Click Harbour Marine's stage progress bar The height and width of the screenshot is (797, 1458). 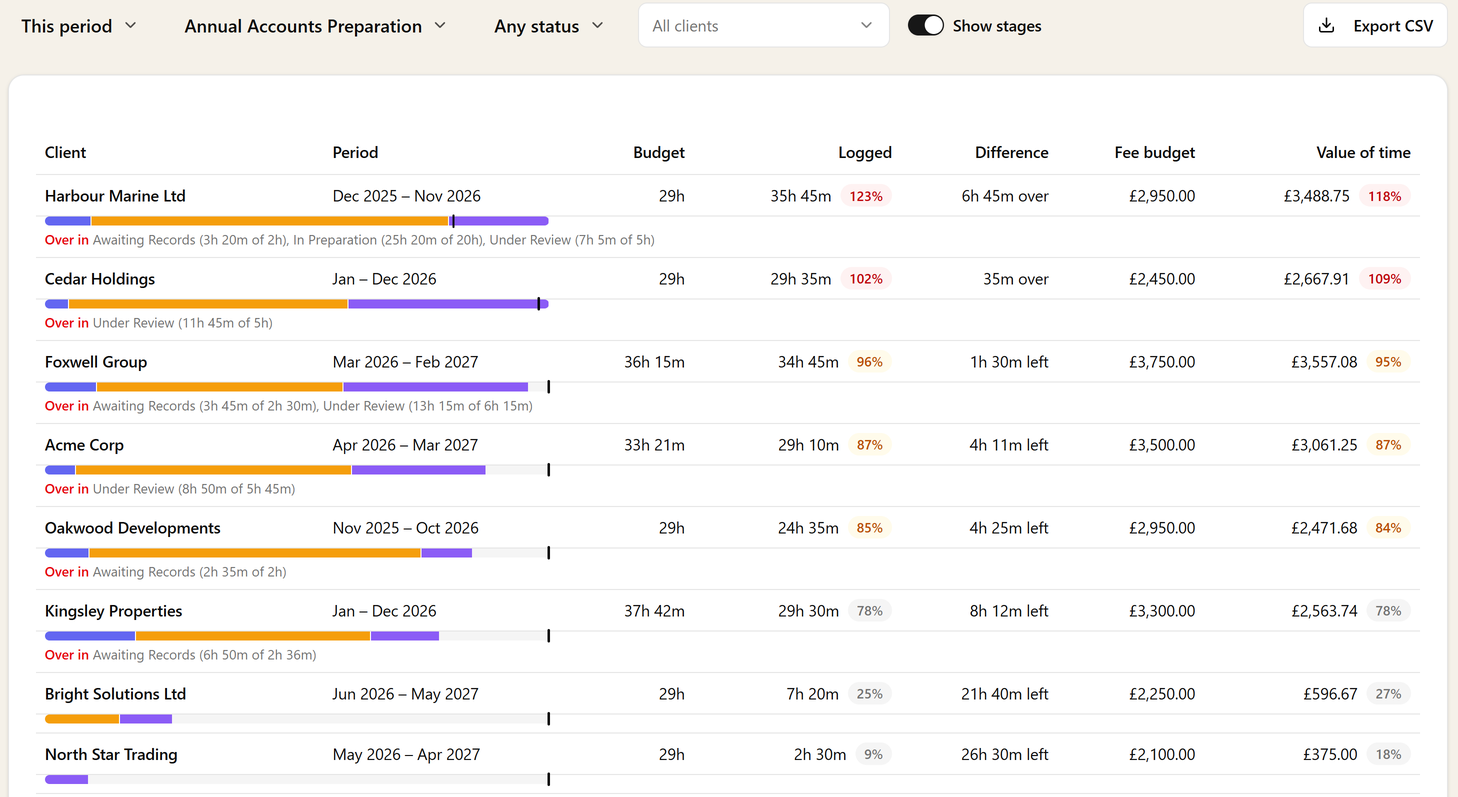[x=297, y=221]
